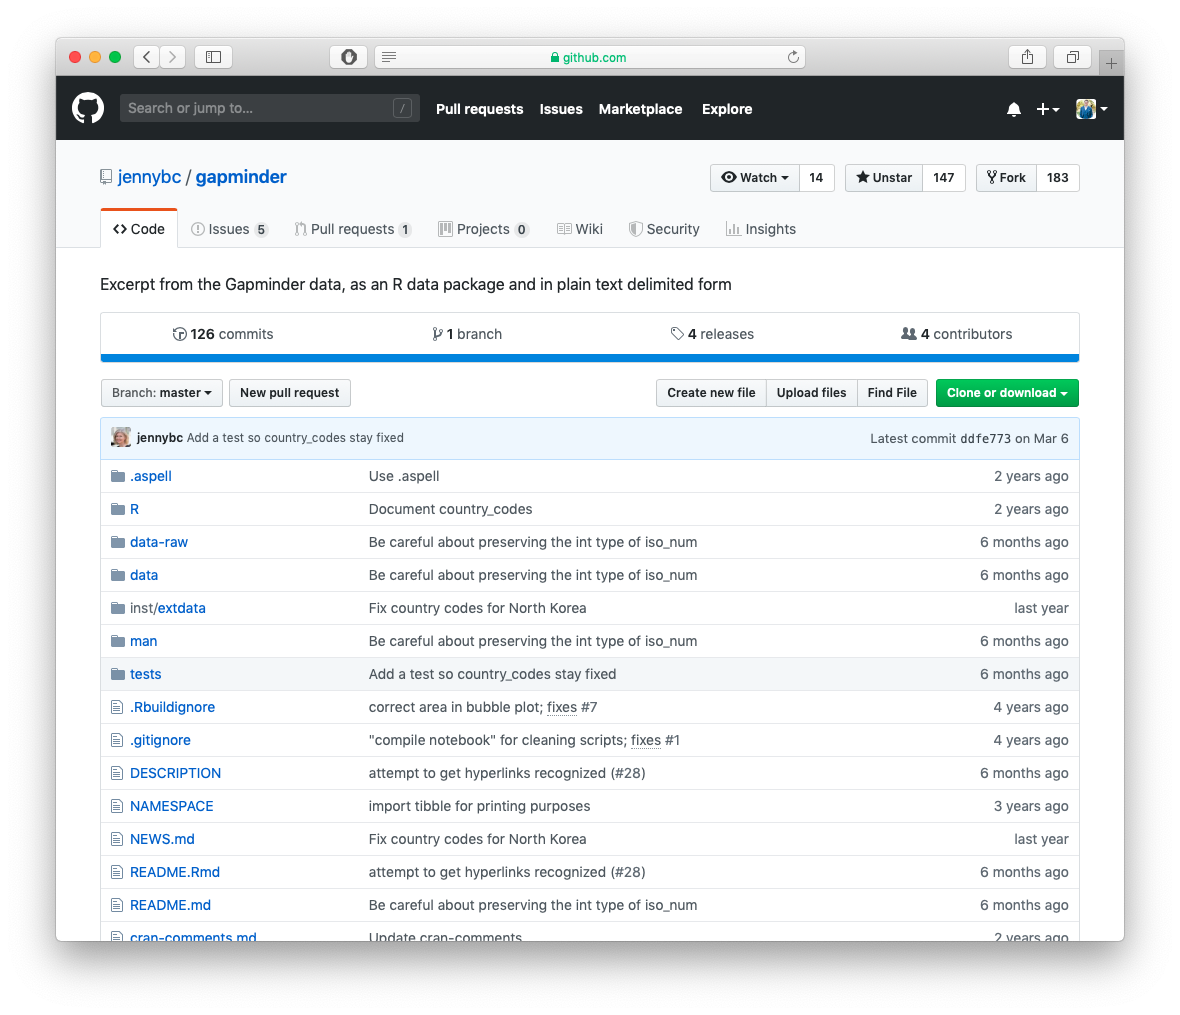Screen dimensions: 1180x1015
Task: Click Safari's Share icon
Action: click(1027, 57)
